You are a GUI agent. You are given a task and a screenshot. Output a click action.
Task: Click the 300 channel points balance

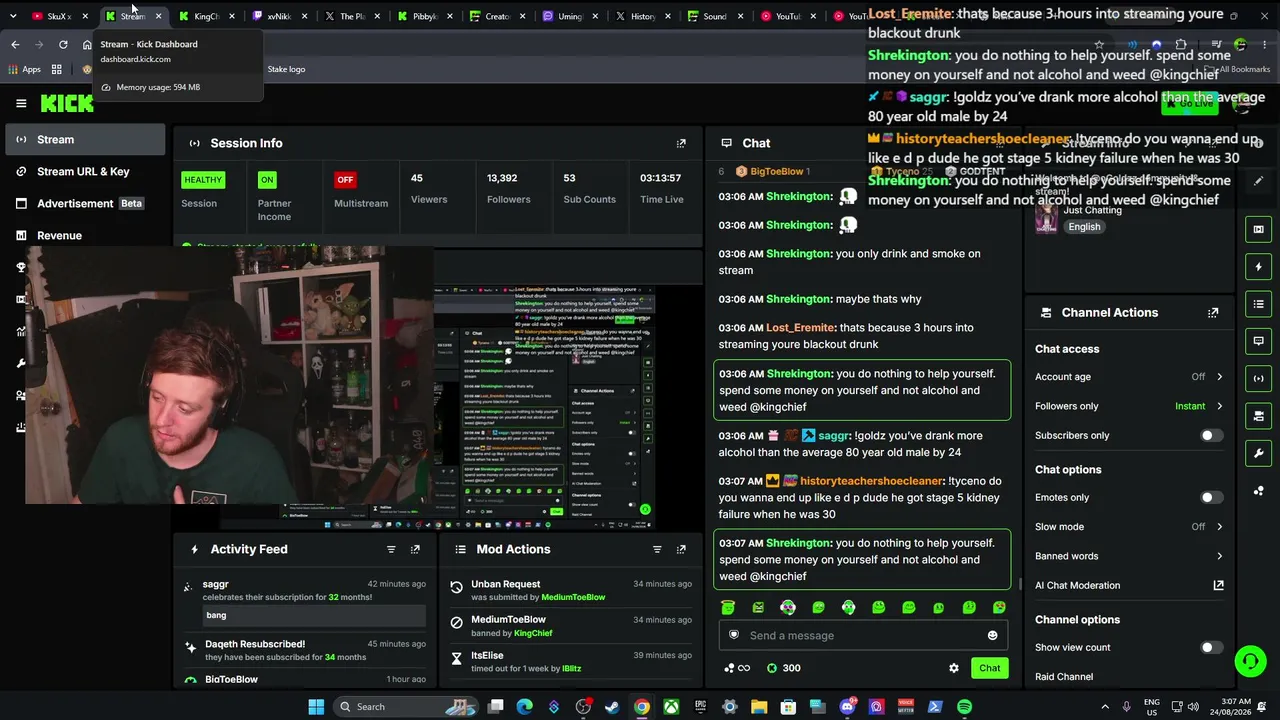click(x=783, y=668)
